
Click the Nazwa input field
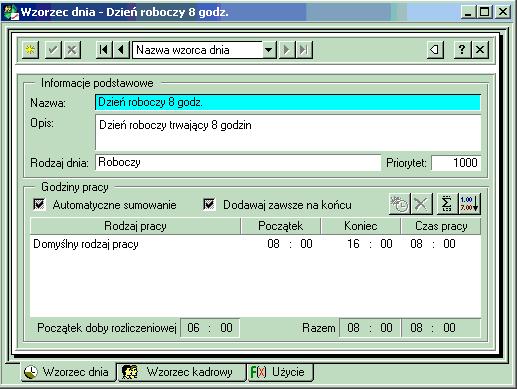pyautogui.click(x=288, y=102)
